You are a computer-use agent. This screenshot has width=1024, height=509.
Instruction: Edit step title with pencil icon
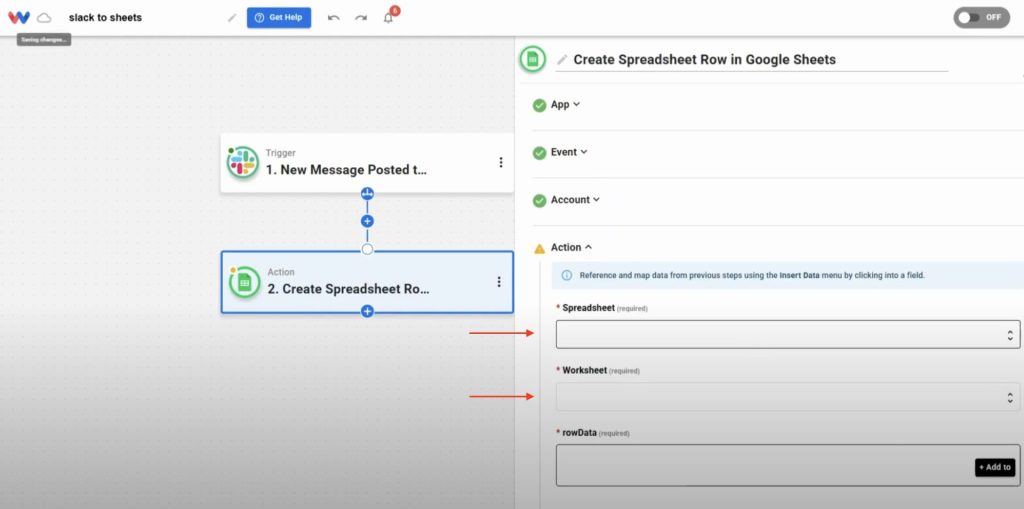[562, 60]
